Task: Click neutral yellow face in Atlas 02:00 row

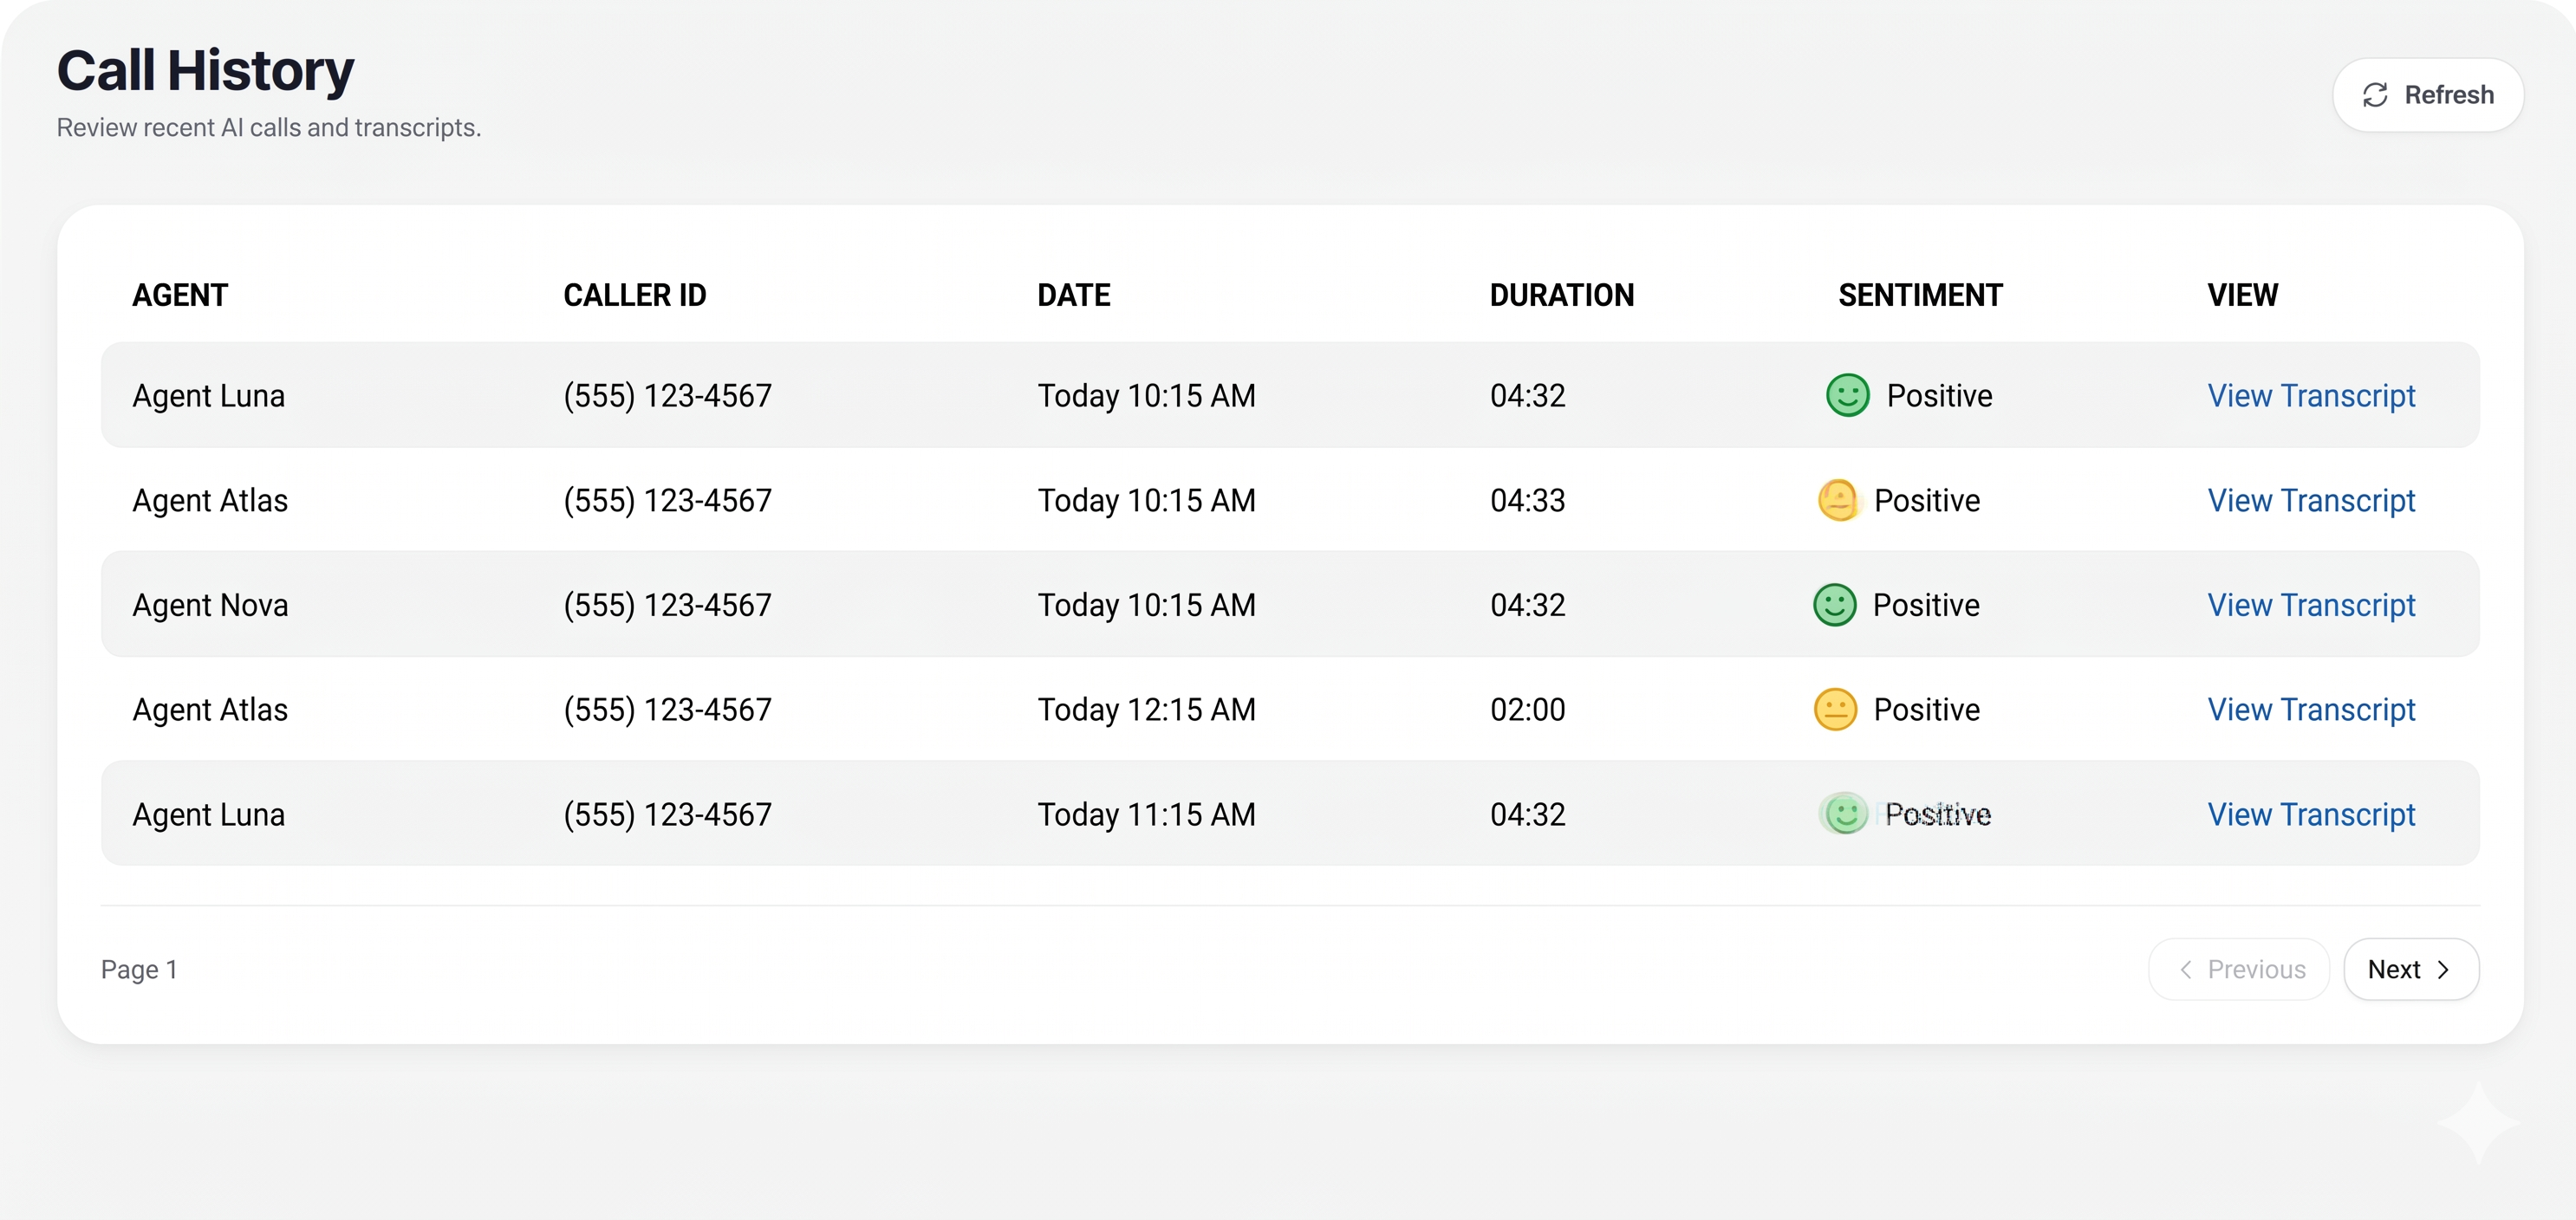Action: click(1835, 710)
